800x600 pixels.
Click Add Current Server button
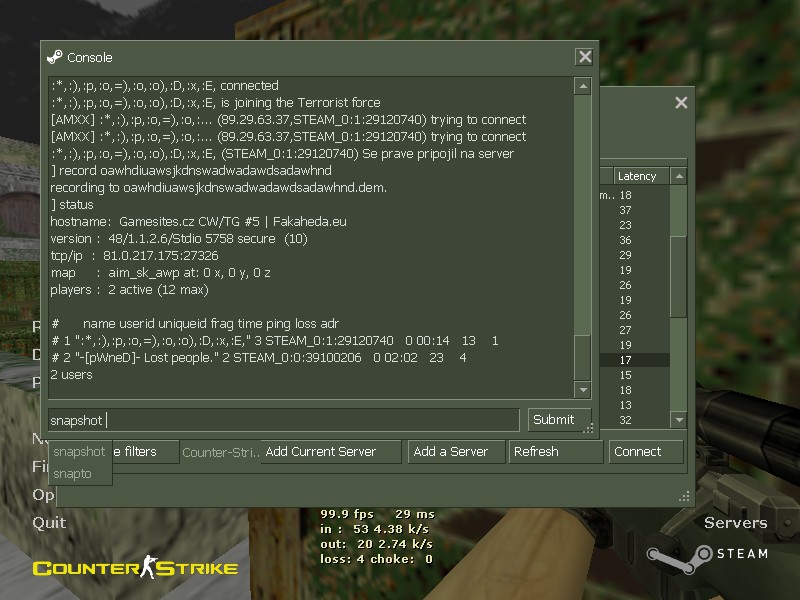[x=331, y=452]
